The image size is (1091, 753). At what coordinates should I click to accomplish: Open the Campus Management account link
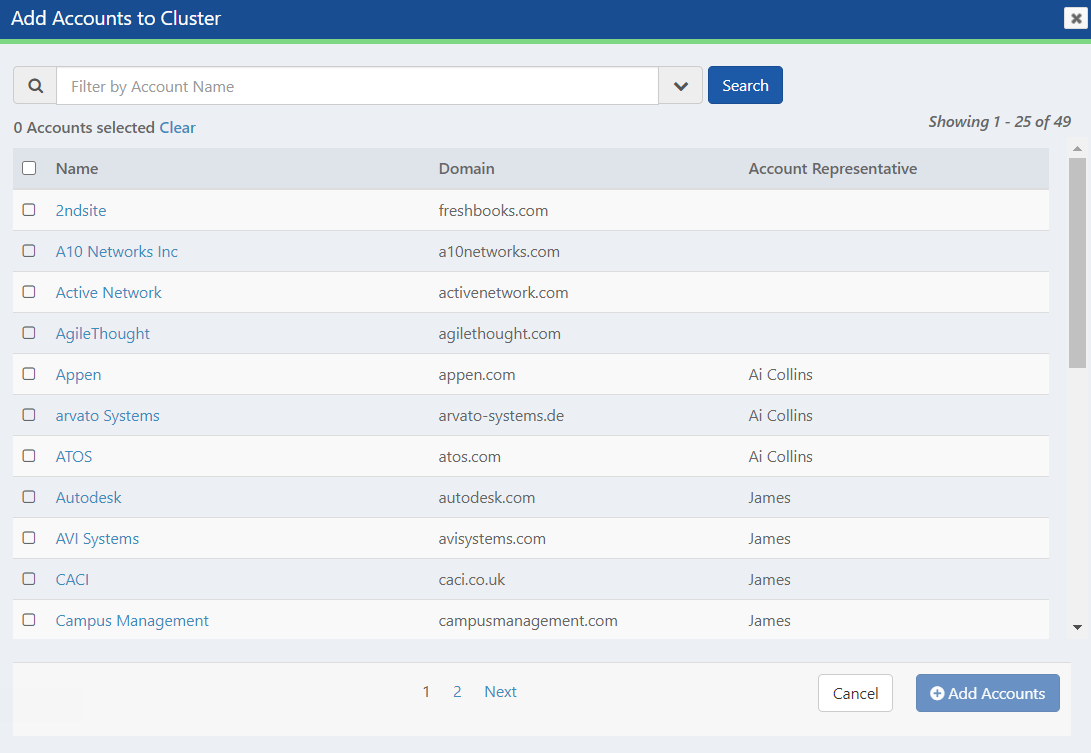[132, 621]
